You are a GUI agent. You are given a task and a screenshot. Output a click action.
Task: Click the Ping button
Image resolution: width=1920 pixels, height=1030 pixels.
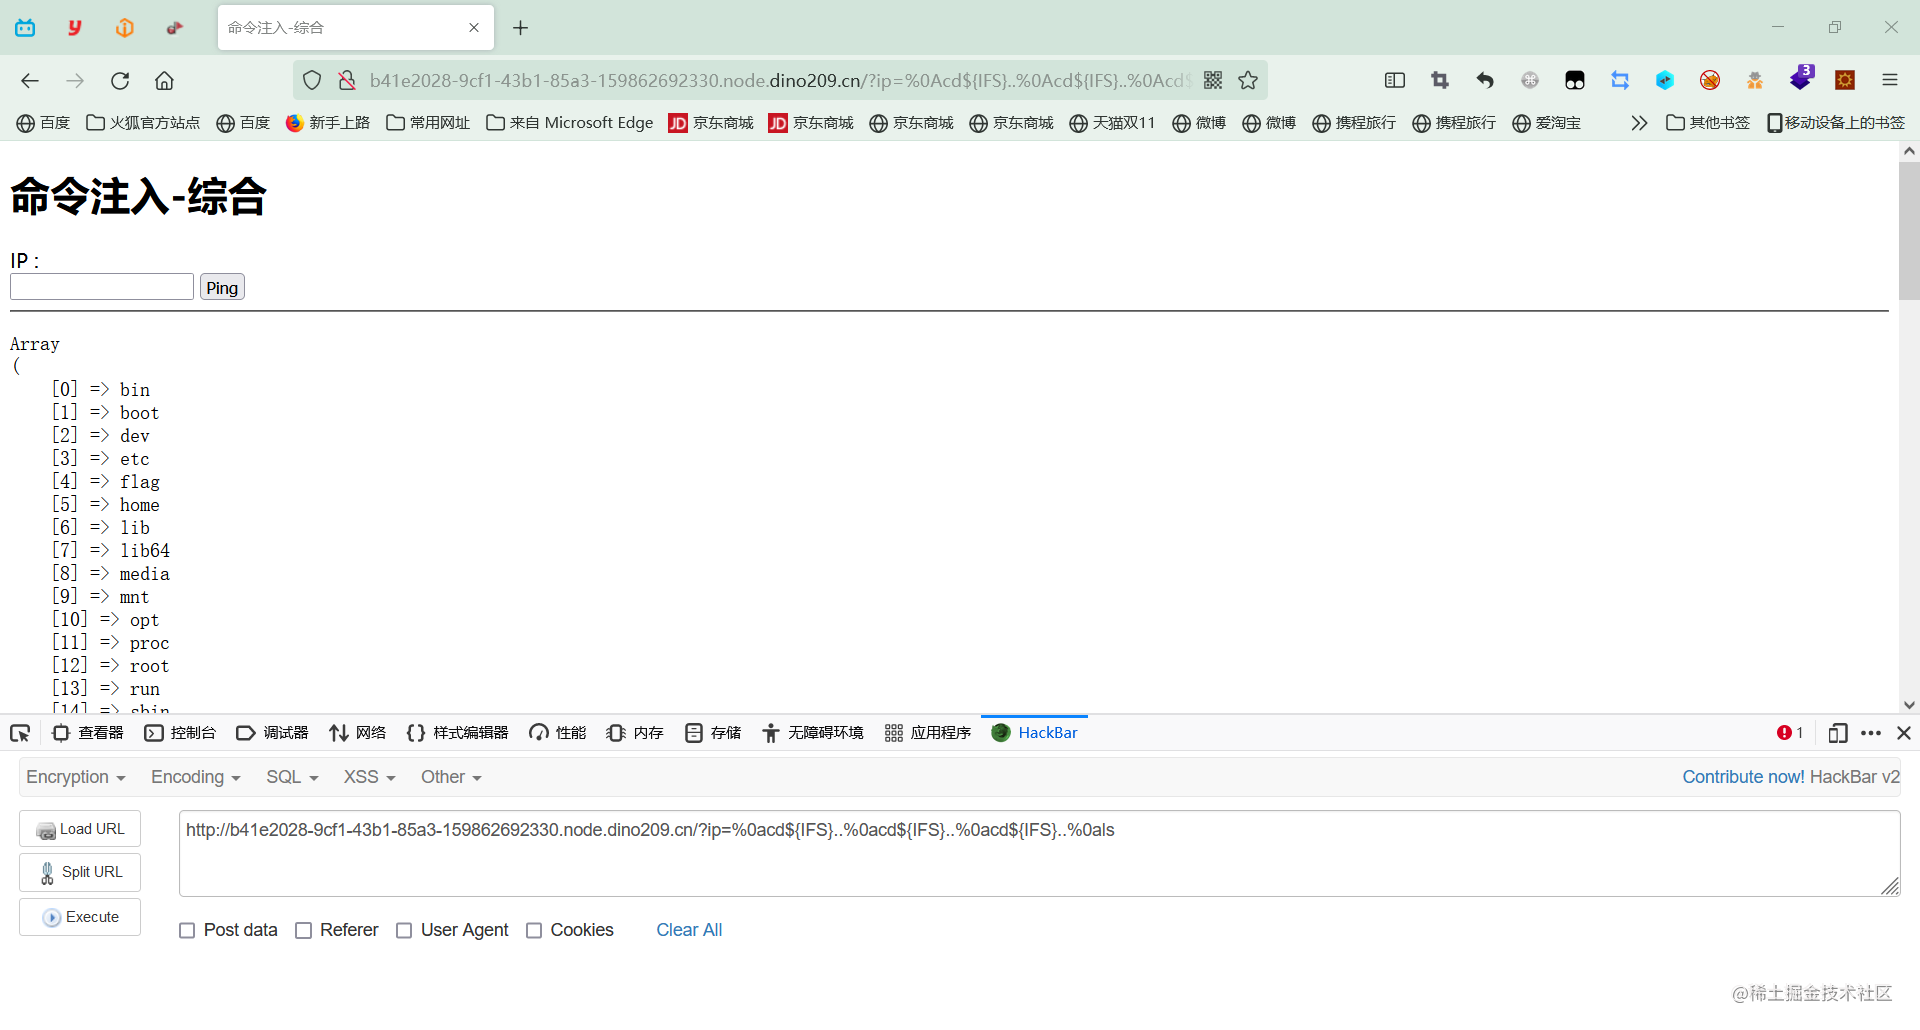pos(222,288)
